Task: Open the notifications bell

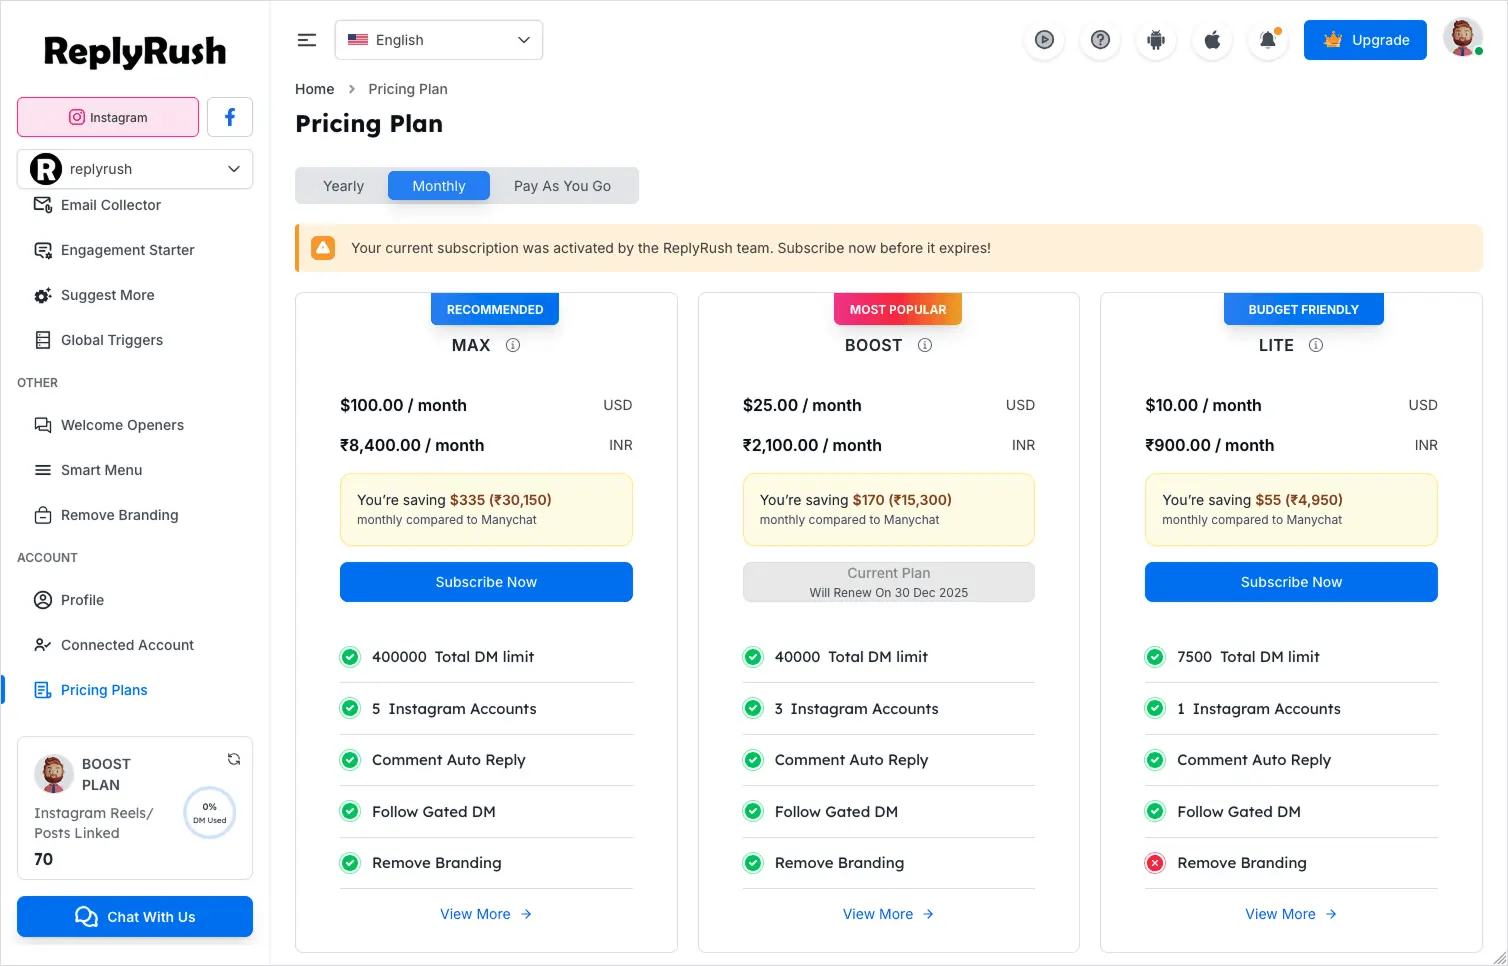Action: tap(1268, 40)
